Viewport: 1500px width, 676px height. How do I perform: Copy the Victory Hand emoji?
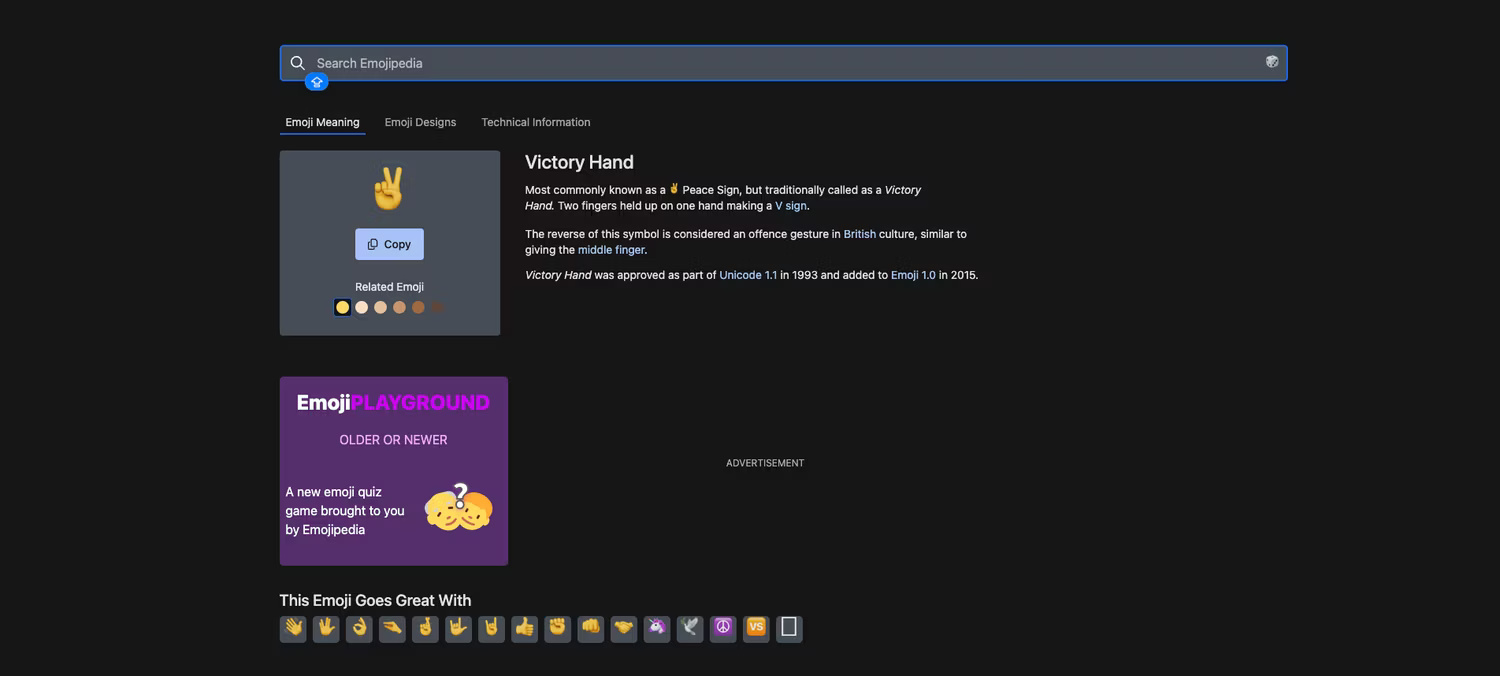pyautogui.click(x=389, y=243)
